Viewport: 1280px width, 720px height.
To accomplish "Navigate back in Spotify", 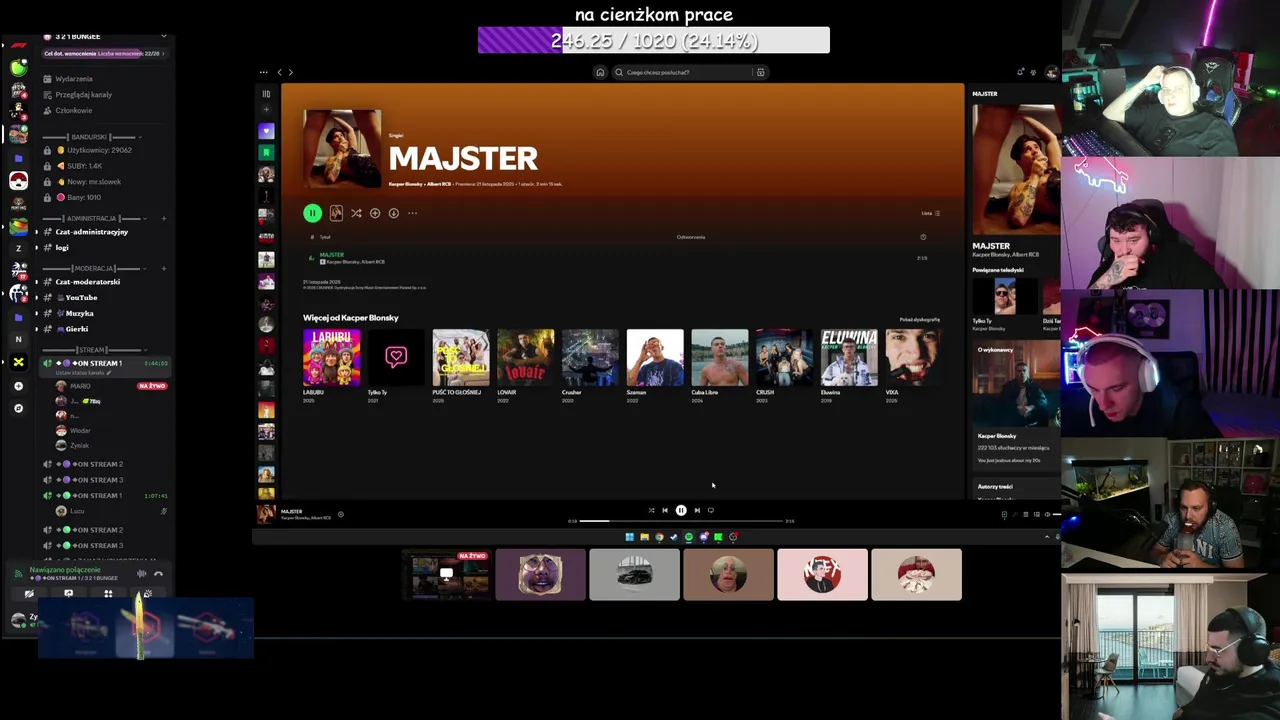I will point(279,72).
